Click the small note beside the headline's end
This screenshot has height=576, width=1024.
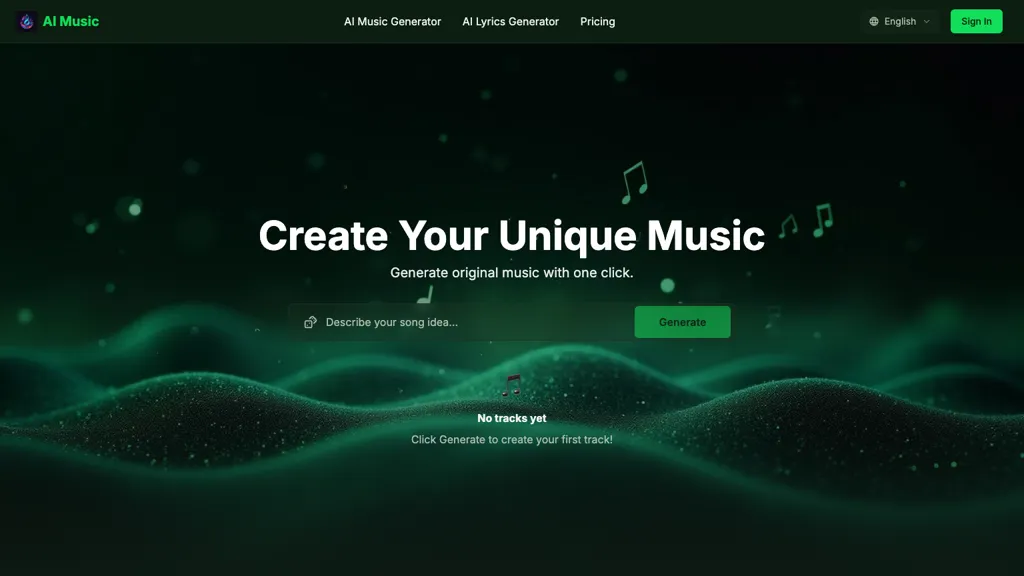click(x=788, y=227)
